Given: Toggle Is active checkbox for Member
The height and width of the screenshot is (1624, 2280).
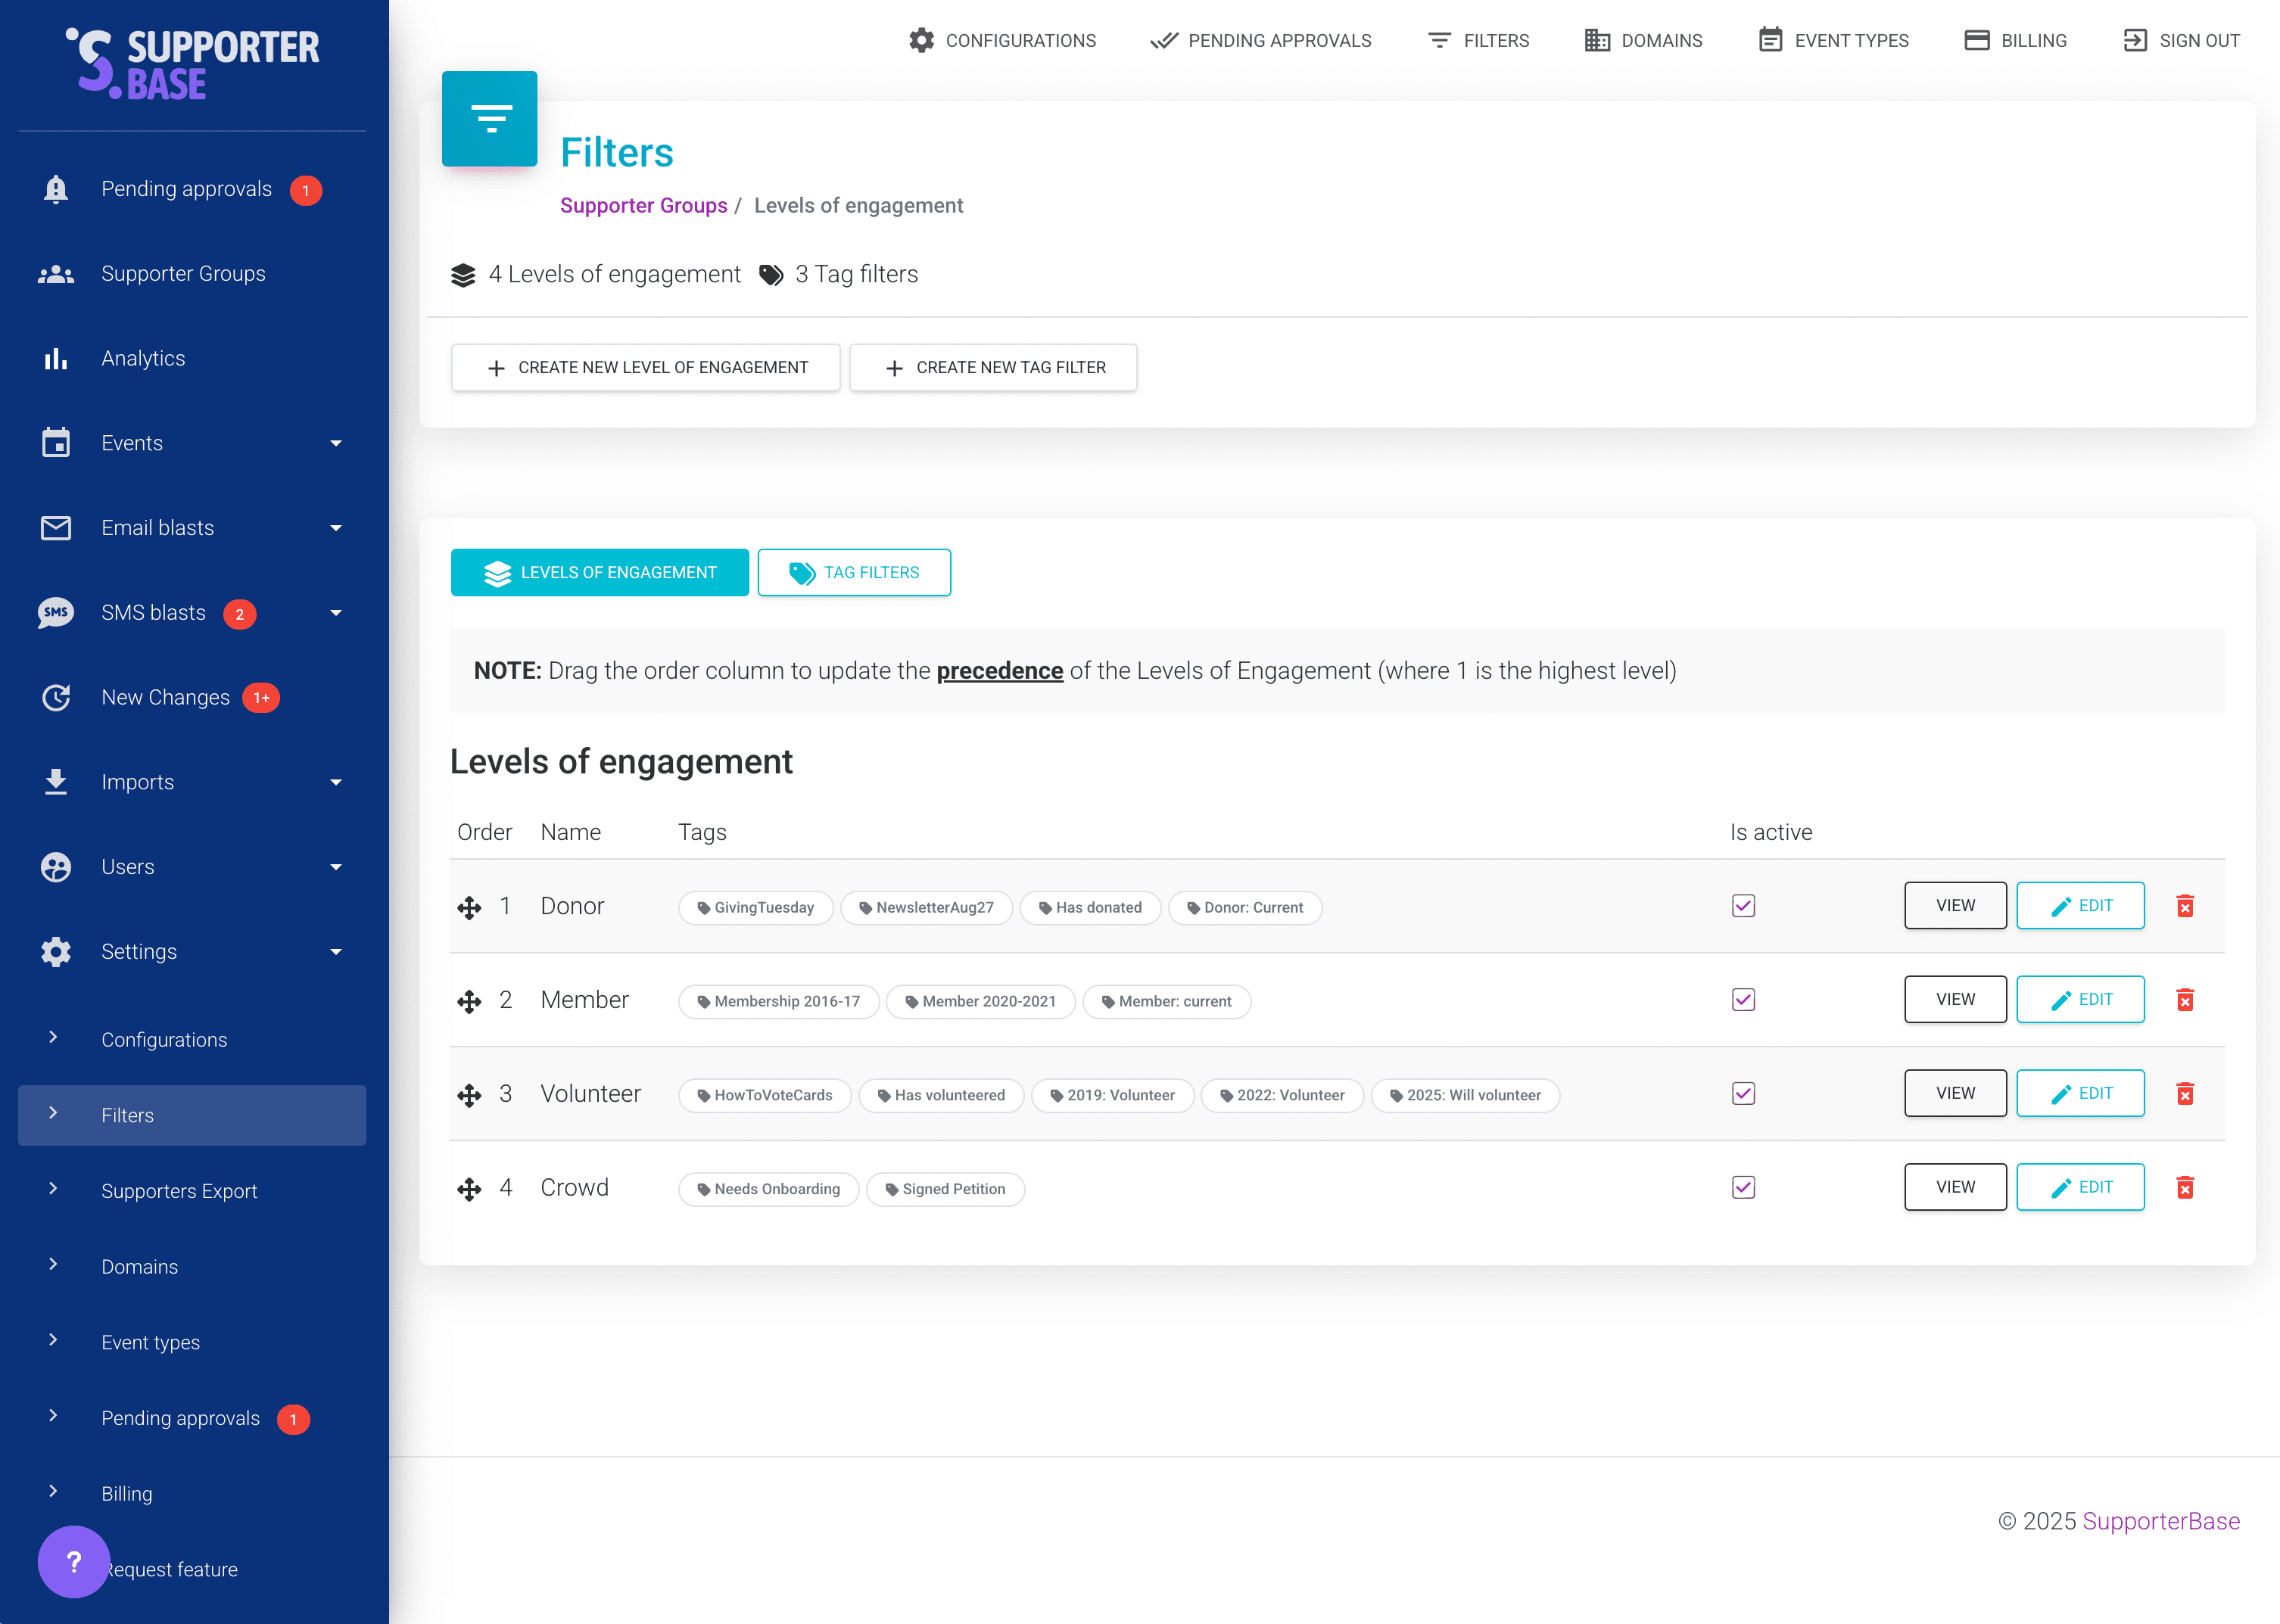Looking at the screenshot, I should pyautogui.click(x=1743, y=1000).
